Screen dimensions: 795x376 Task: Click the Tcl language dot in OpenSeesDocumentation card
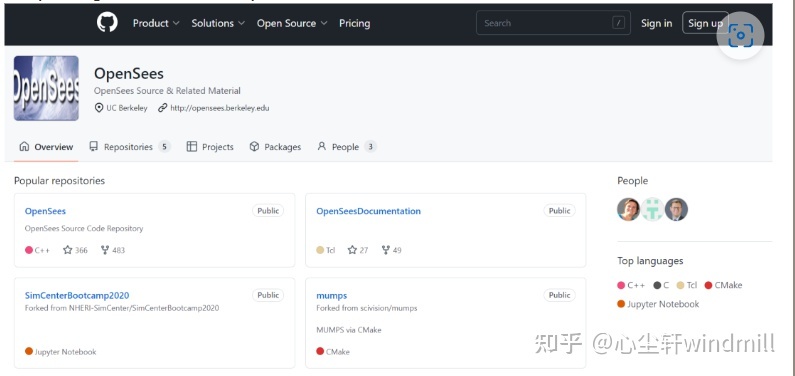tap(320, 250)
